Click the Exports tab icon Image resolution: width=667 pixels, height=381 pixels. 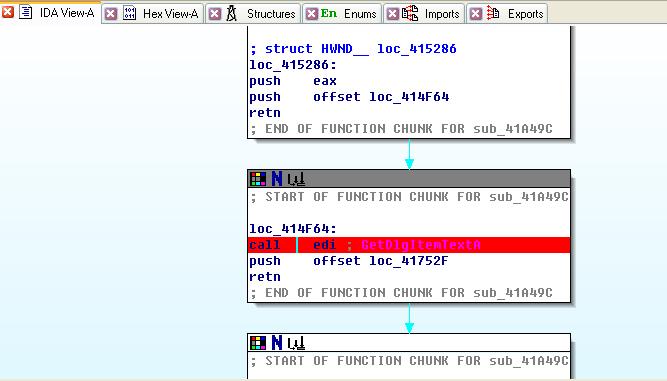click(493, 13)
